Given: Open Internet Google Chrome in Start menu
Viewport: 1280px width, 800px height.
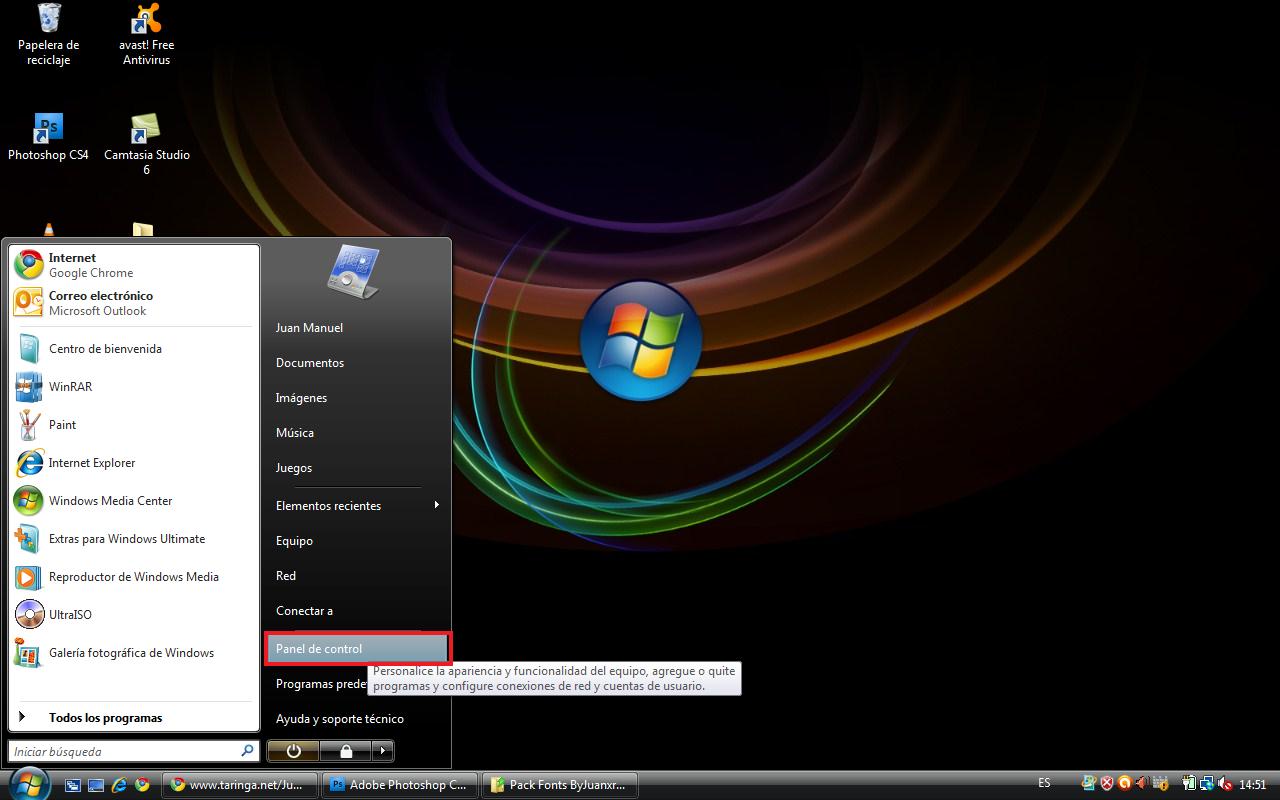Looking at the screenshot, I should coord(134,265).
